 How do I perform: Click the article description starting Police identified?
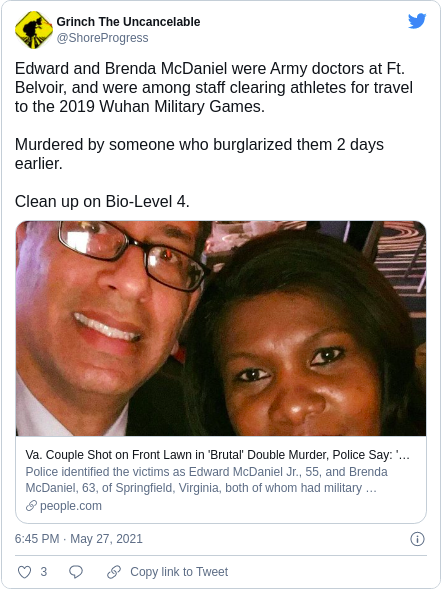click(x=207, y=480)
